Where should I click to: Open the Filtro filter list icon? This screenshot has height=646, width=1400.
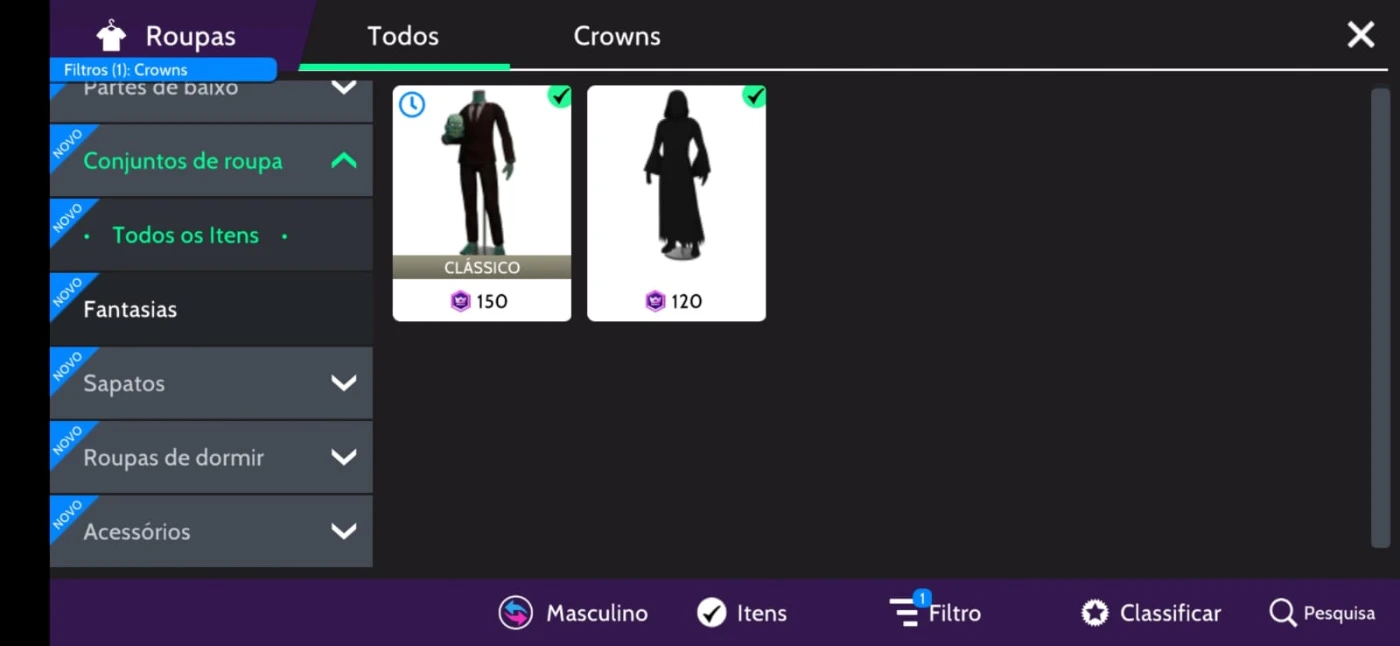(905, 612)
